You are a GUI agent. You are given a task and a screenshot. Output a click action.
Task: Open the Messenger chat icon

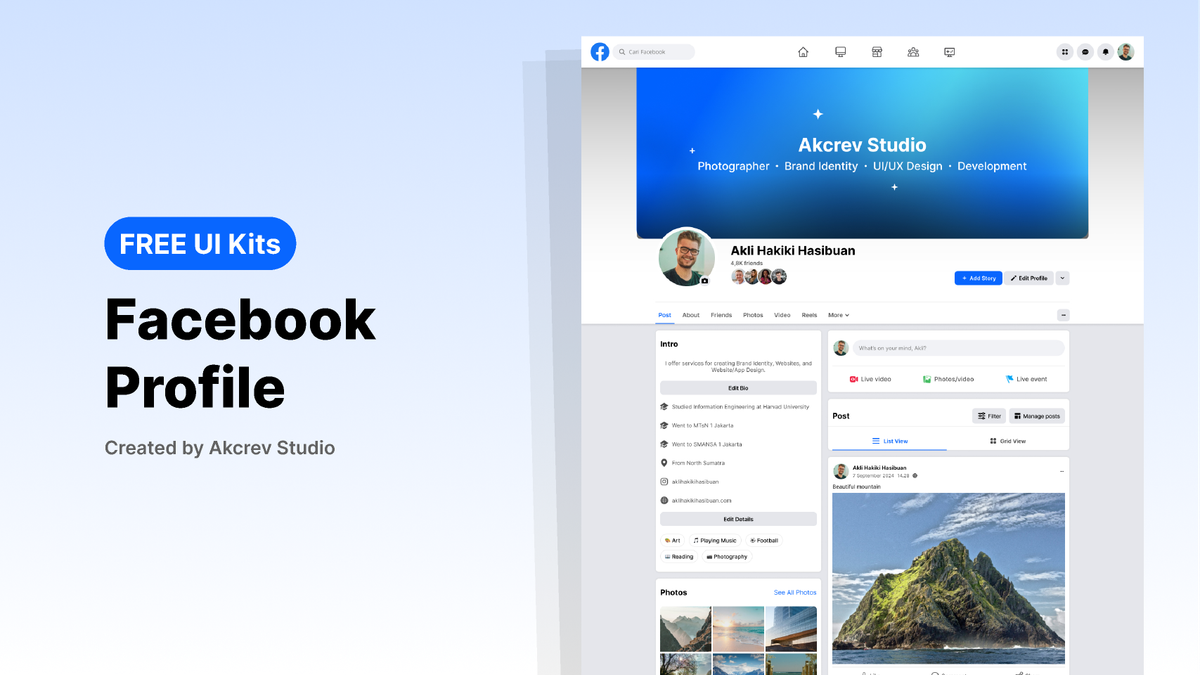click(x=1085, y=52)
